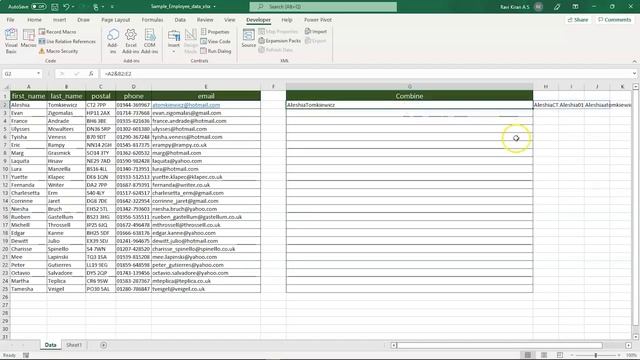Add a new sheet with plus icon
Screen dimensions: 640x360
103,345
